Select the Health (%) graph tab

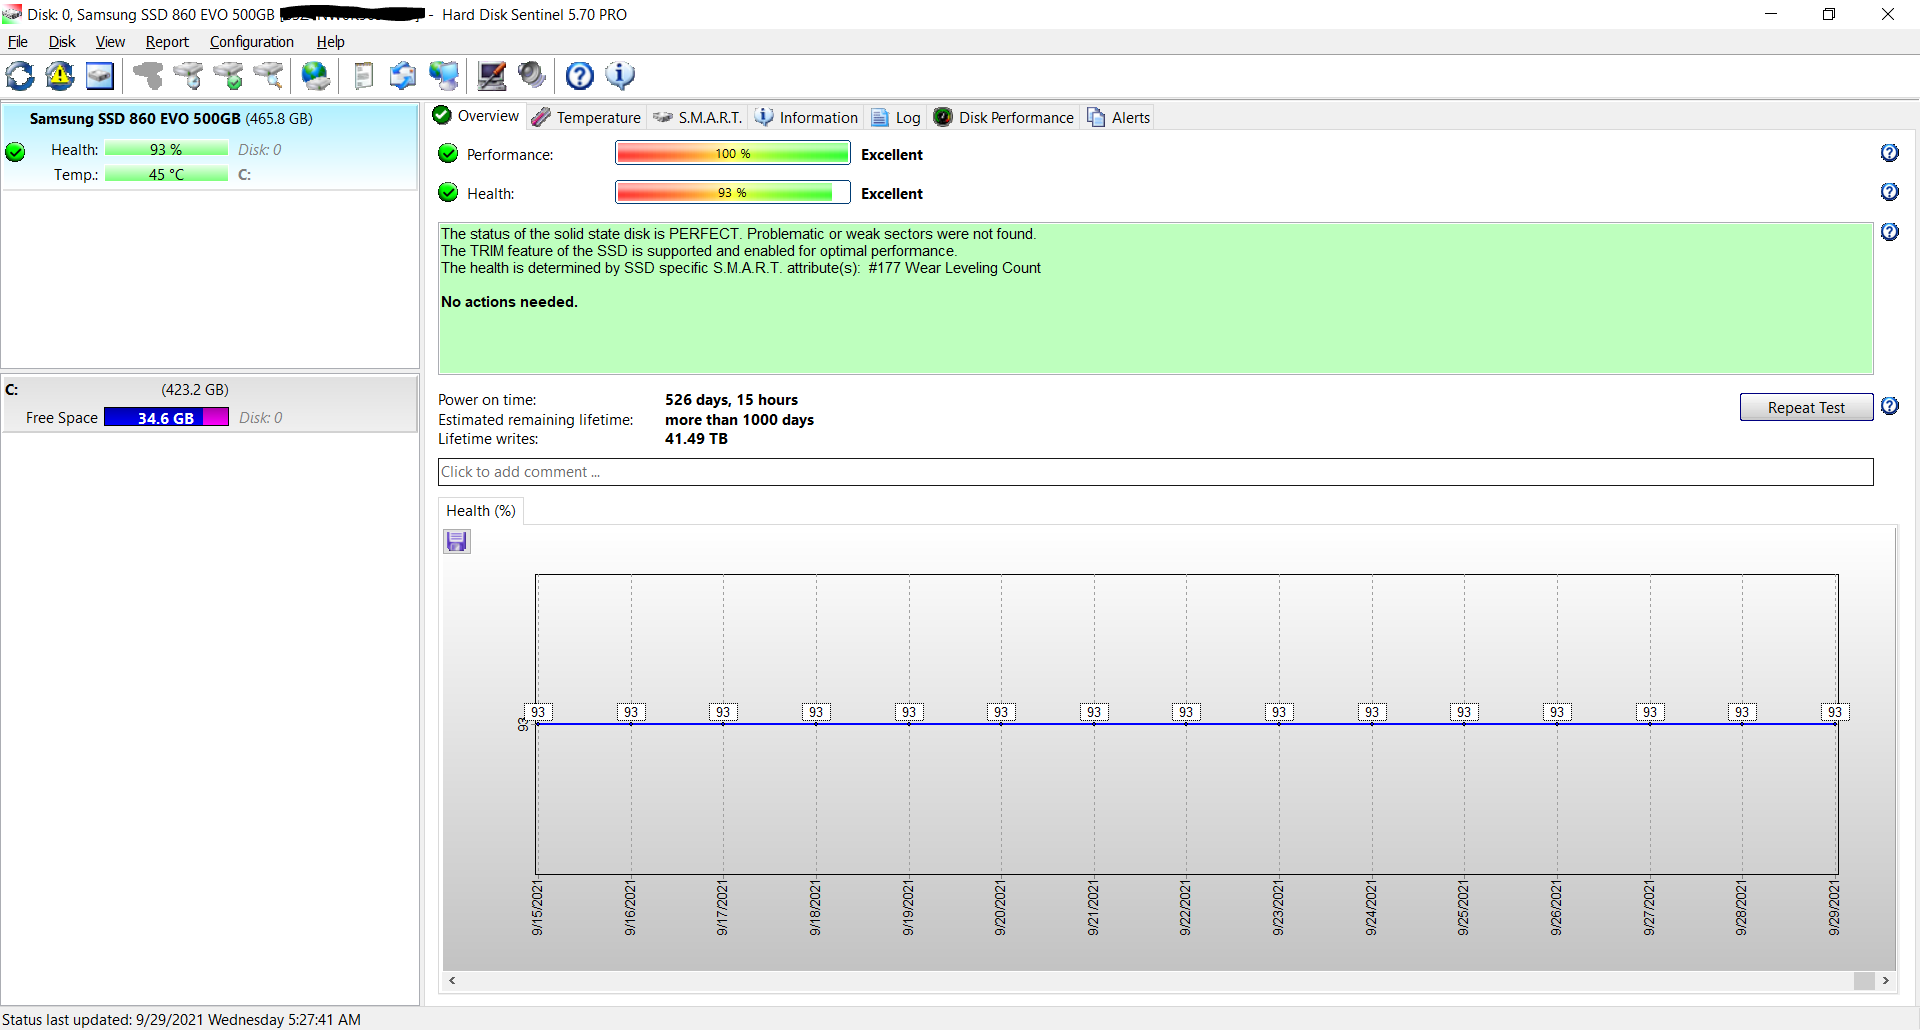[481, 511]
